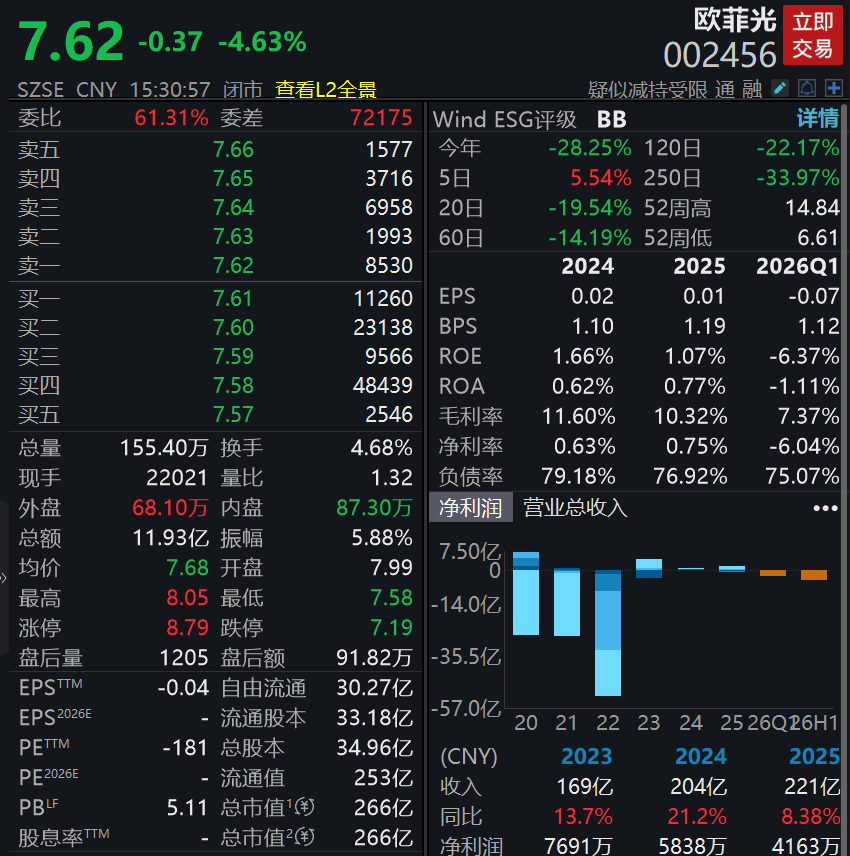Click 52周低 value 6.61
The width and height of the screenshot is (850, 856).
[818, 238]
